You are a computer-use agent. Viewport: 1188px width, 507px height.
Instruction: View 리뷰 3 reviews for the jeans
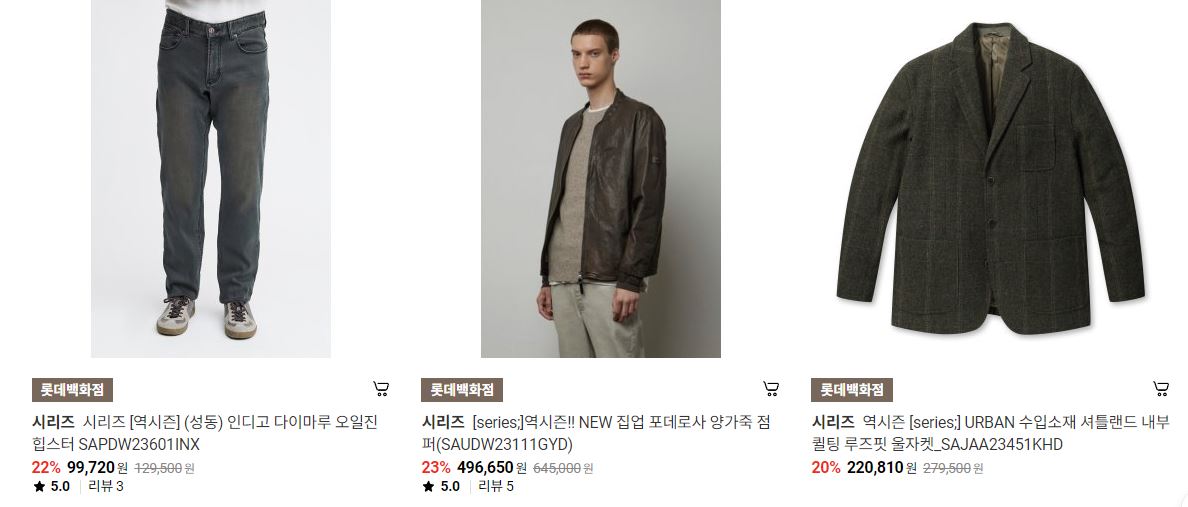coord(106,487)
